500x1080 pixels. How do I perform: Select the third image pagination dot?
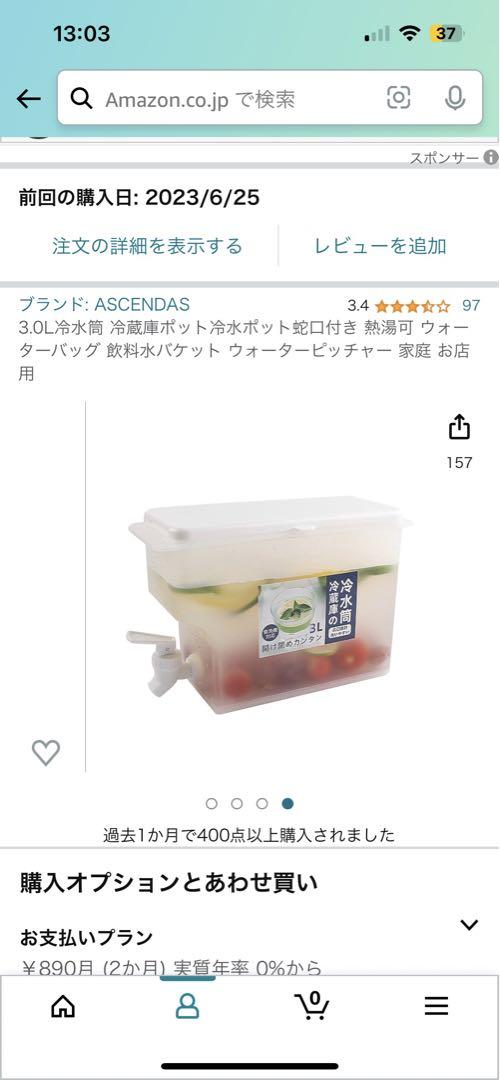pyautogui.click(x=262, y=803)
